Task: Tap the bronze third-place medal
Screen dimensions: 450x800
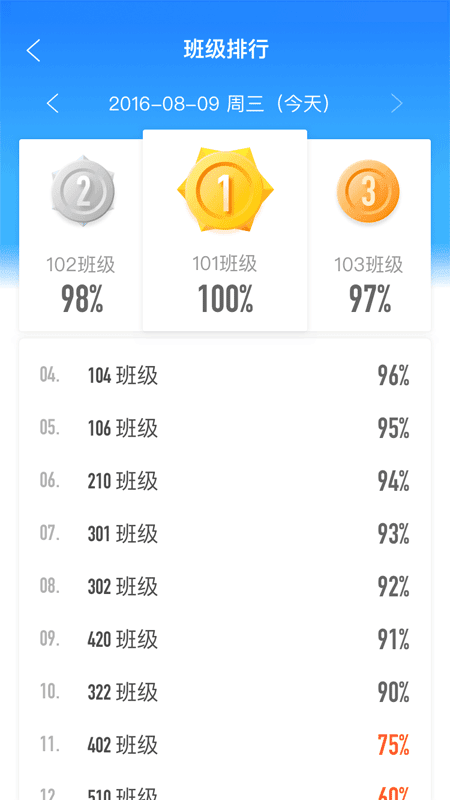Action: click(x=368, y=191)
